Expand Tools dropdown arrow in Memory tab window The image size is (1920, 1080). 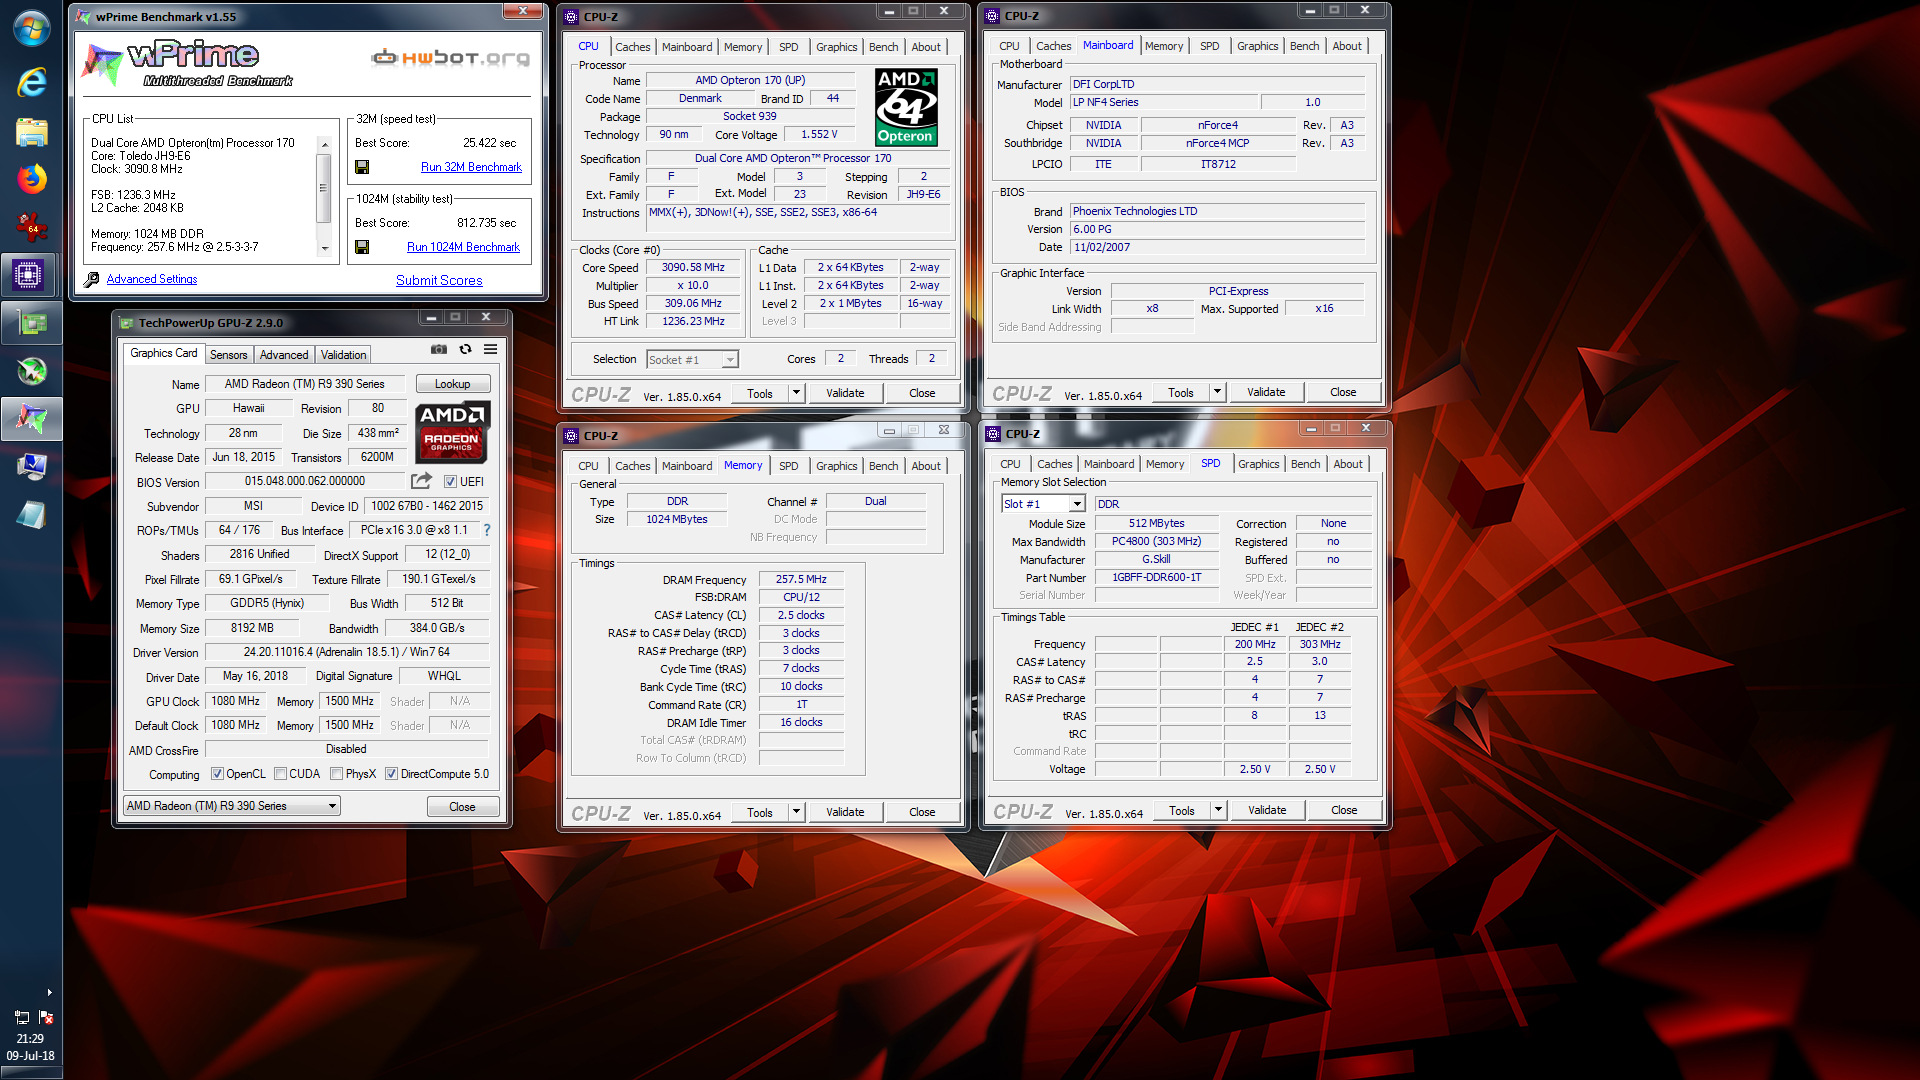coord(796,812)
